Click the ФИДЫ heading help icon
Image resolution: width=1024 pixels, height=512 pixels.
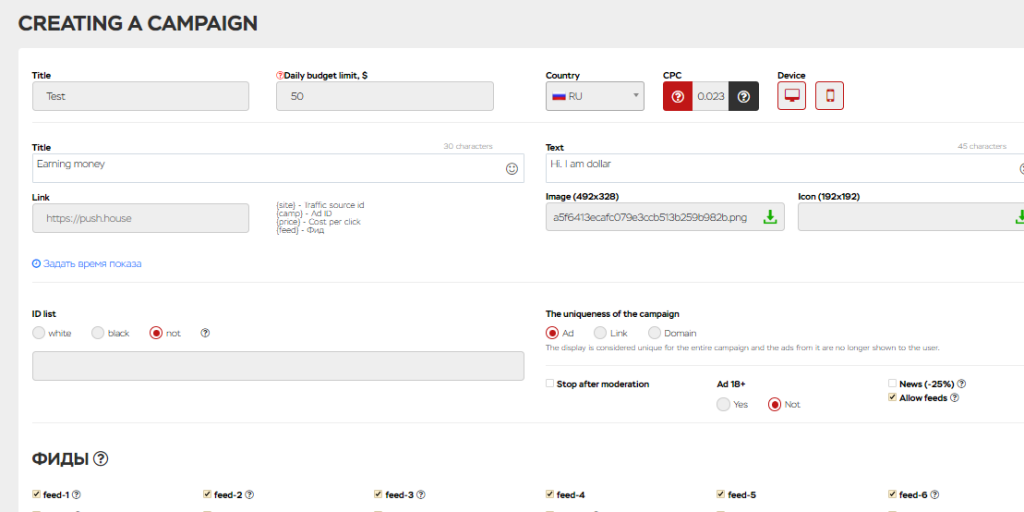[101, 458]
